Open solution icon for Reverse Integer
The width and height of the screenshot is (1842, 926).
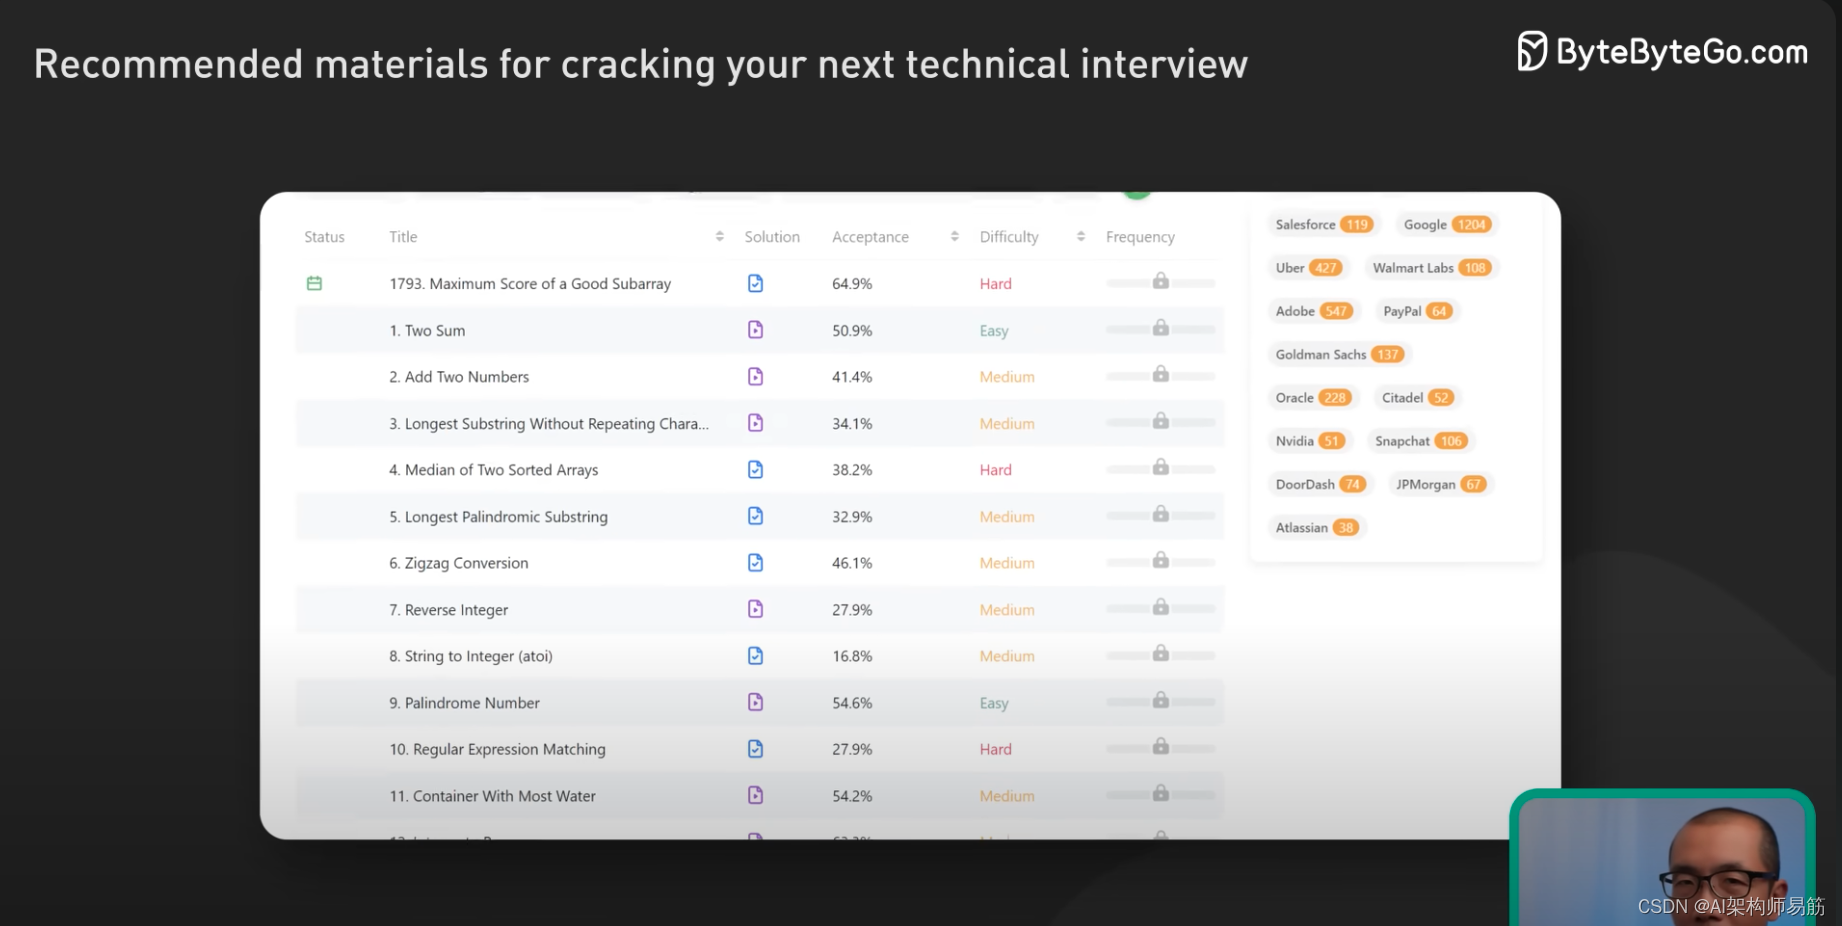[x=755, y=609]
